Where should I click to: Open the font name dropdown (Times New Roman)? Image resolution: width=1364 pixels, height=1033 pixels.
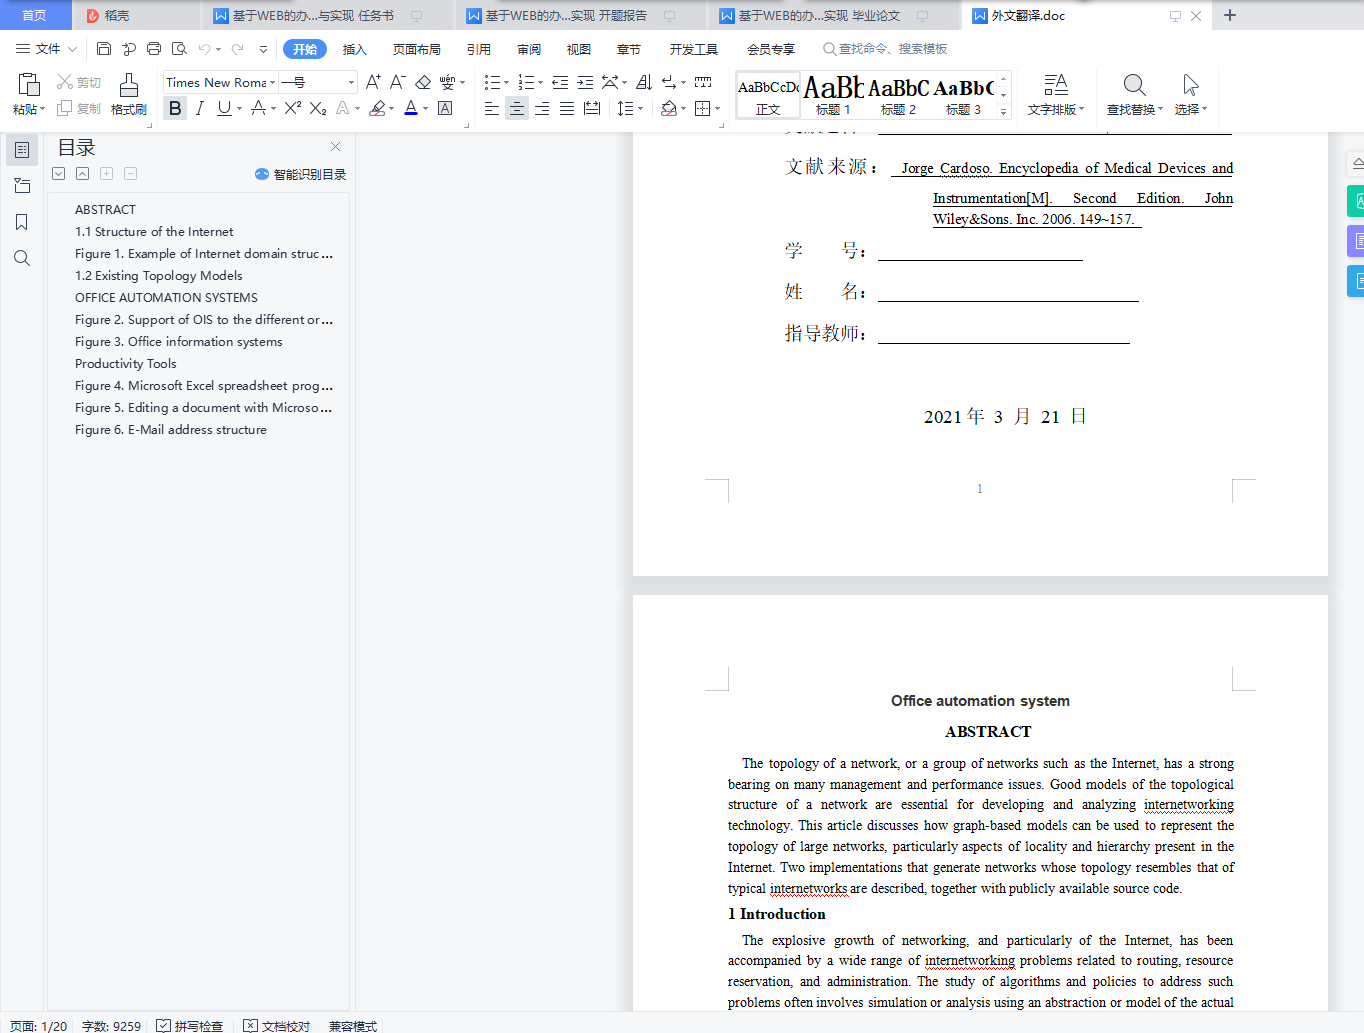tap(272, 82)
